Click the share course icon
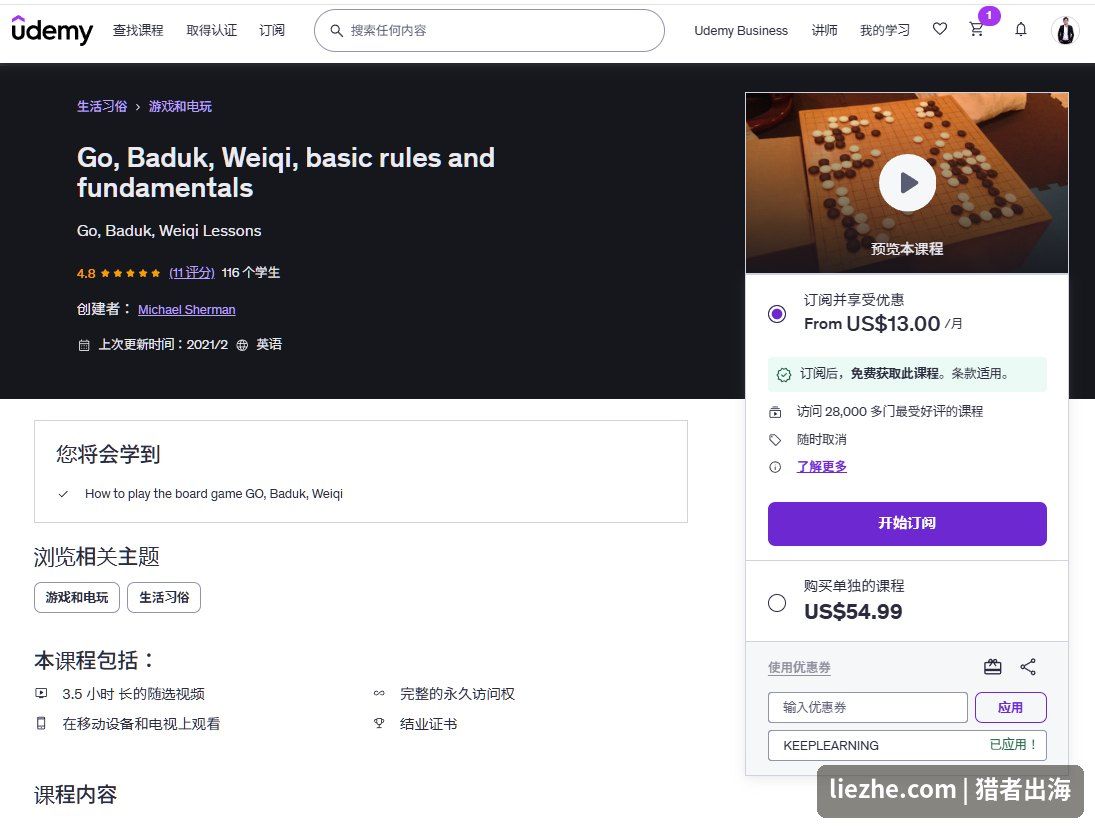 (1028, 667)
